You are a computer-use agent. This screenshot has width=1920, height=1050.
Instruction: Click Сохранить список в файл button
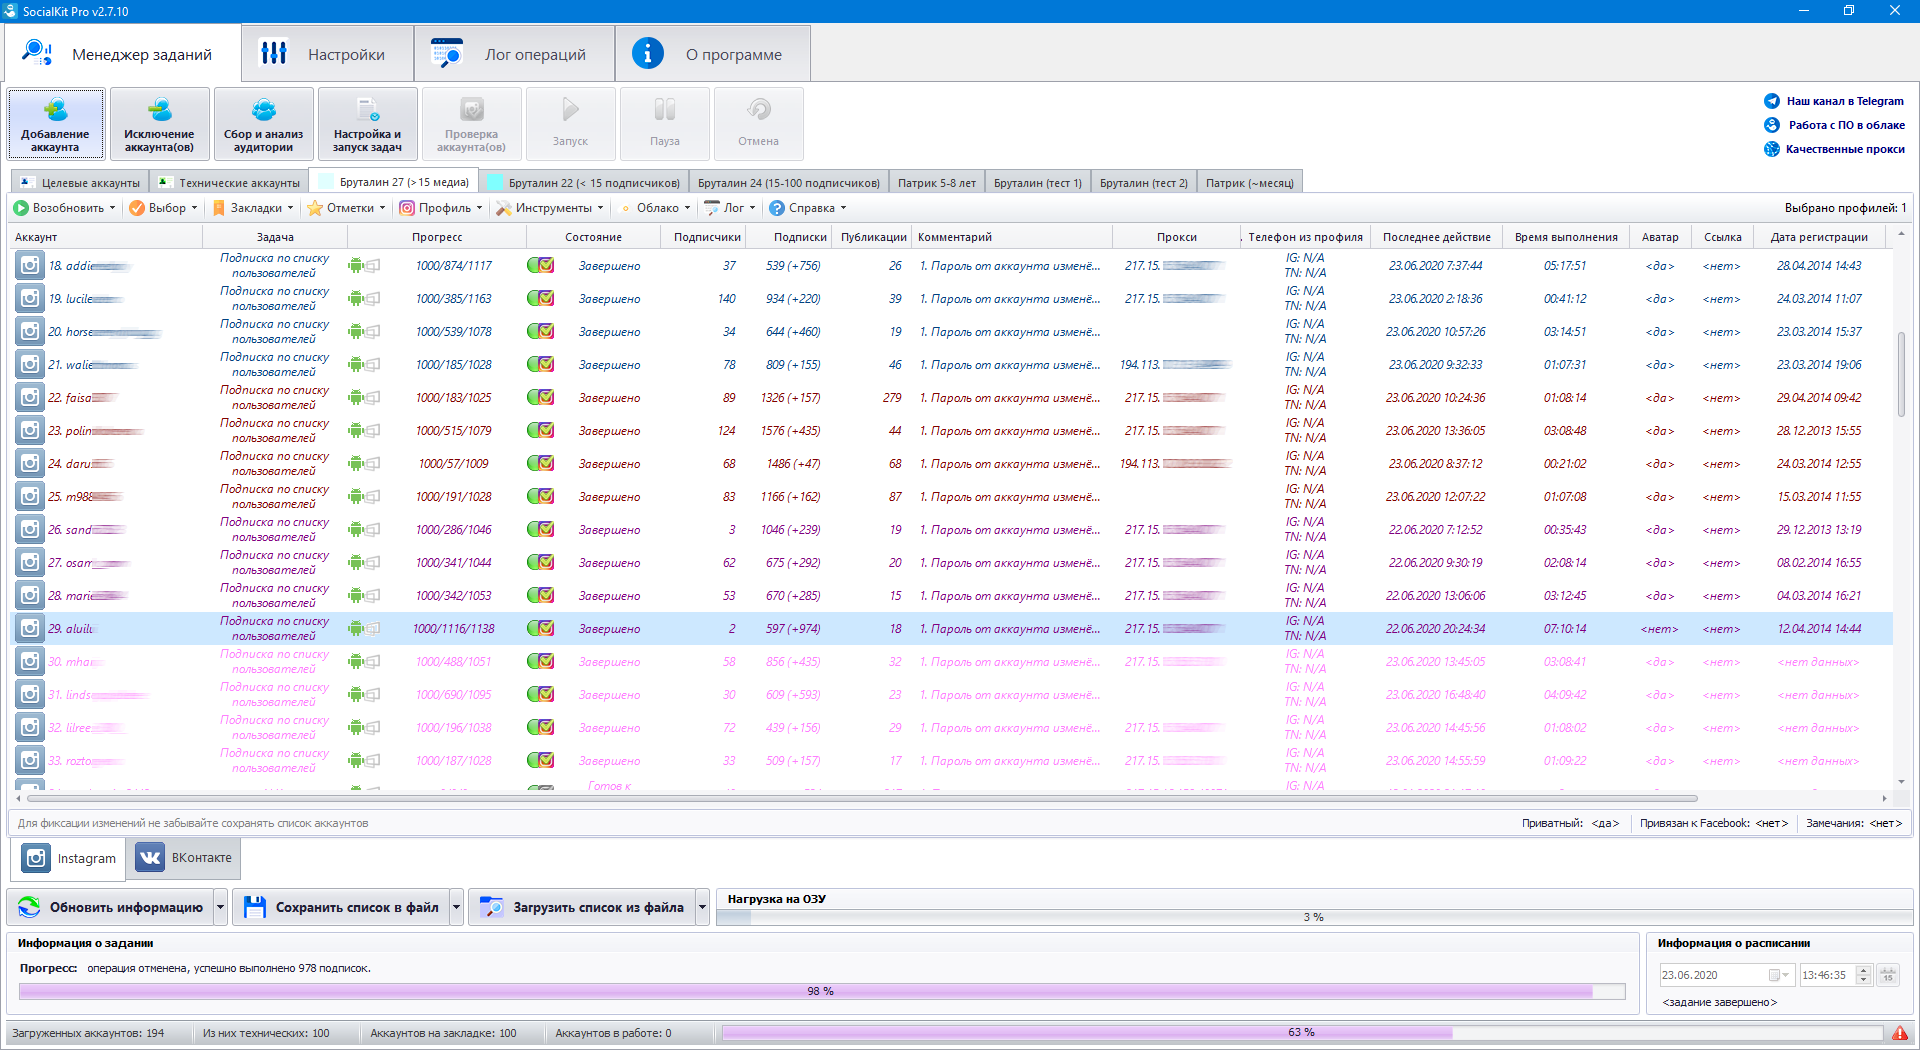pyautogui.click(x=342, y=907)
